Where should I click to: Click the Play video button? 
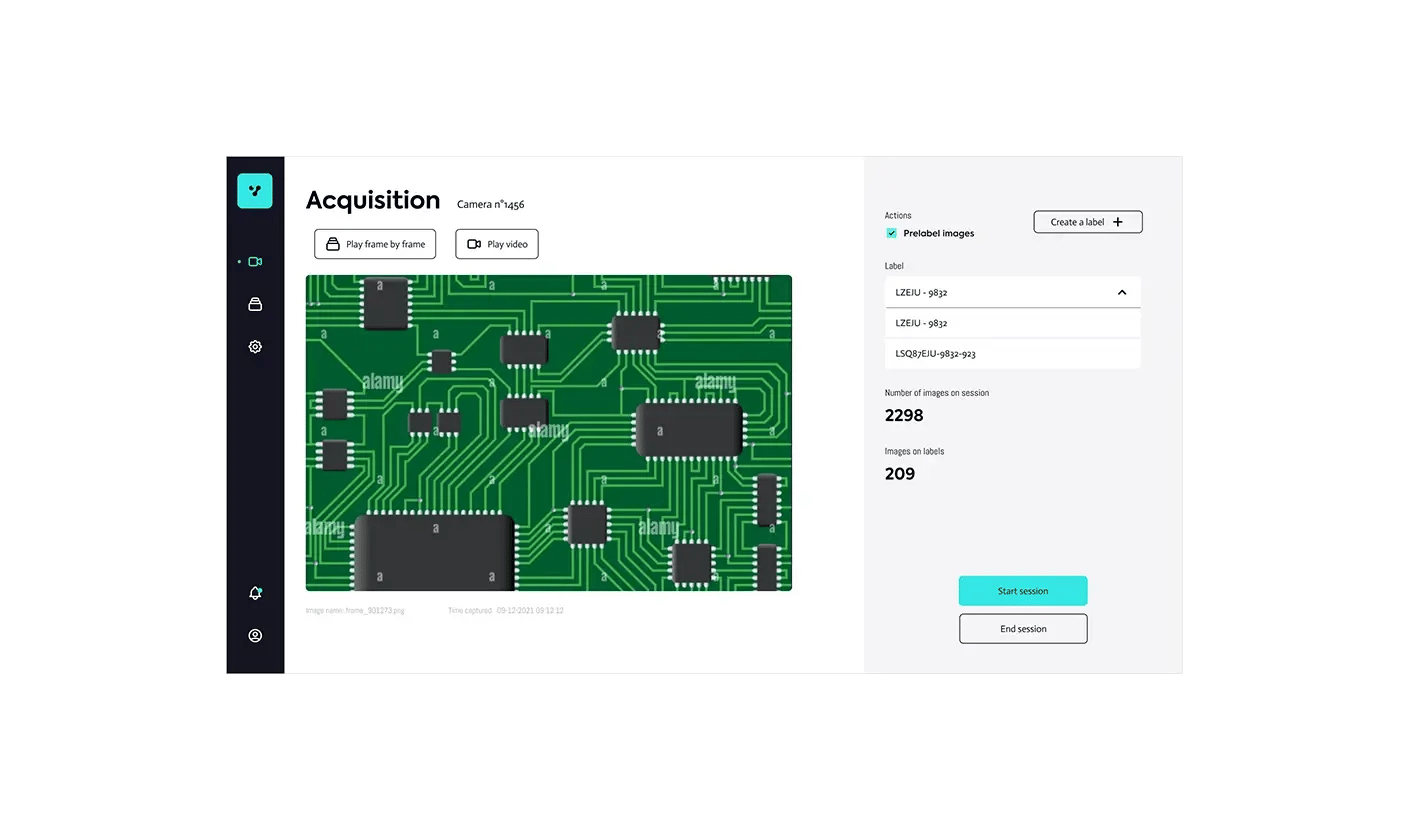(x=497, y=244)
